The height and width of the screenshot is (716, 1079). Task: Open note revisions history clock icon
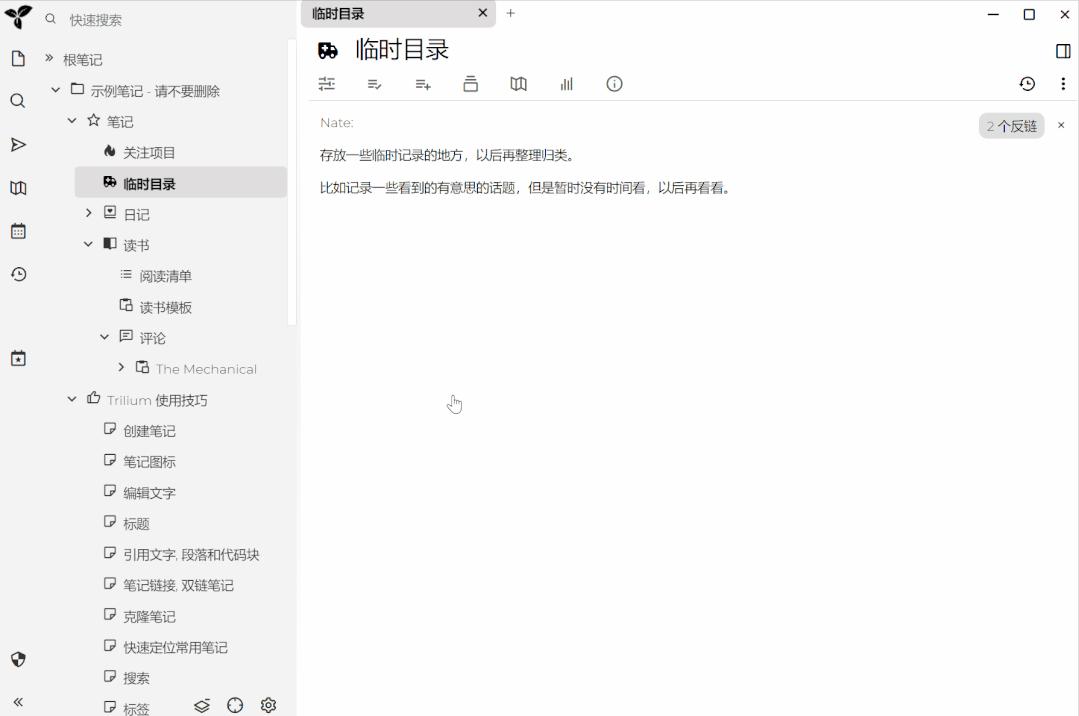click(1027, 84)
